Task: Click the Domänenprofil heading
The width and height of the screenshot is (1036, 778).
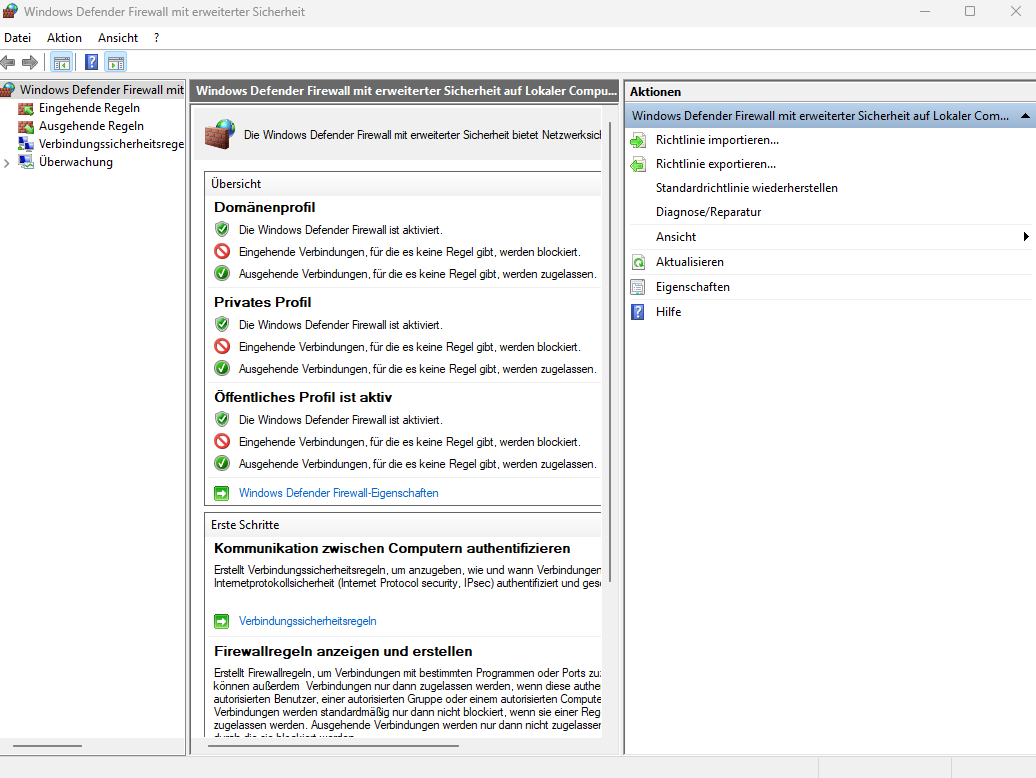Action: click(264, 207)
